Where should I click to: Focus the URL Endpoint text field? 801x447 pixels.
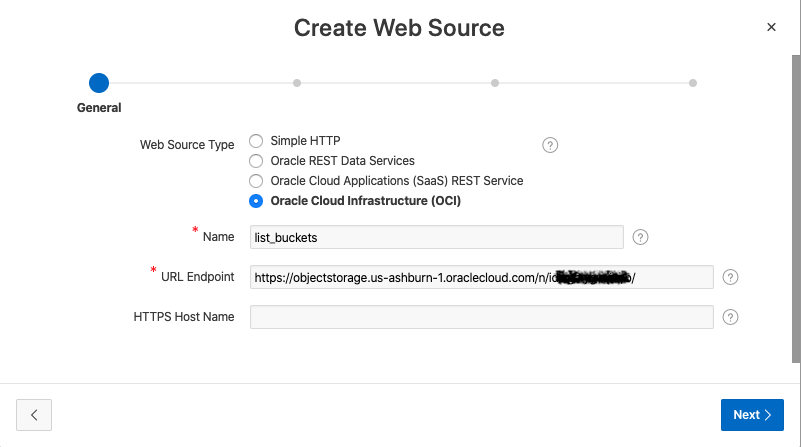pyautogui.click(x=481, y=277)
